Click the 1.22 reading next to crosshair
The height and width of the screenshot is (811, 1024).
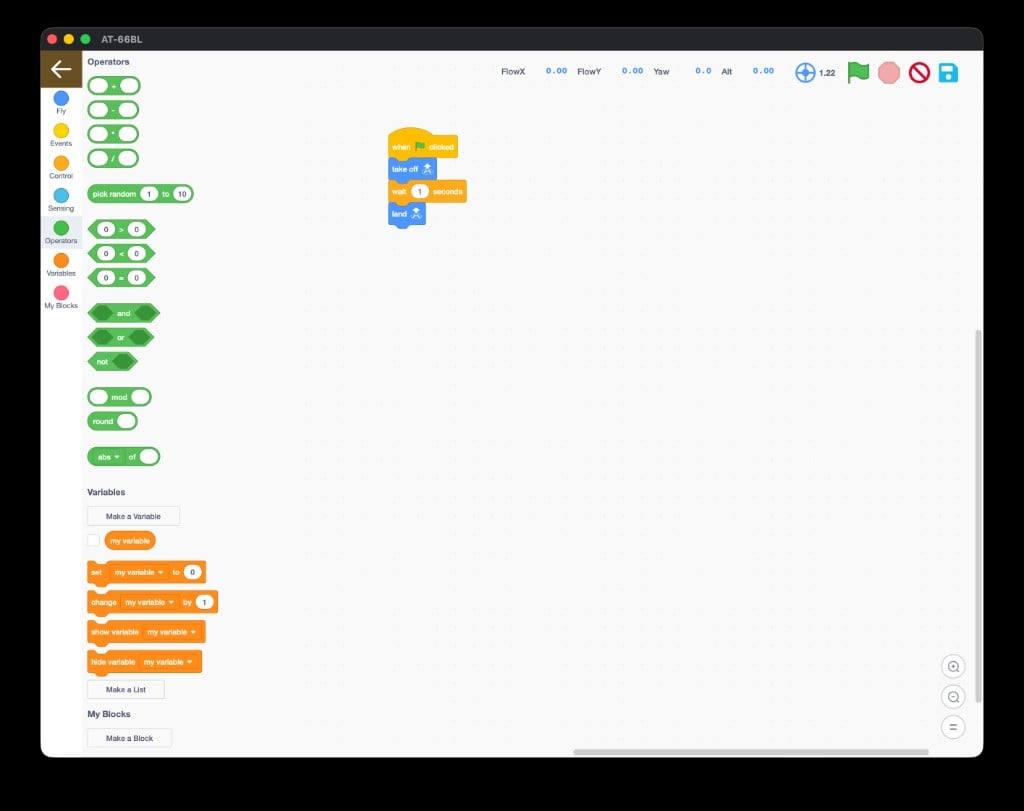click(827, 73)
